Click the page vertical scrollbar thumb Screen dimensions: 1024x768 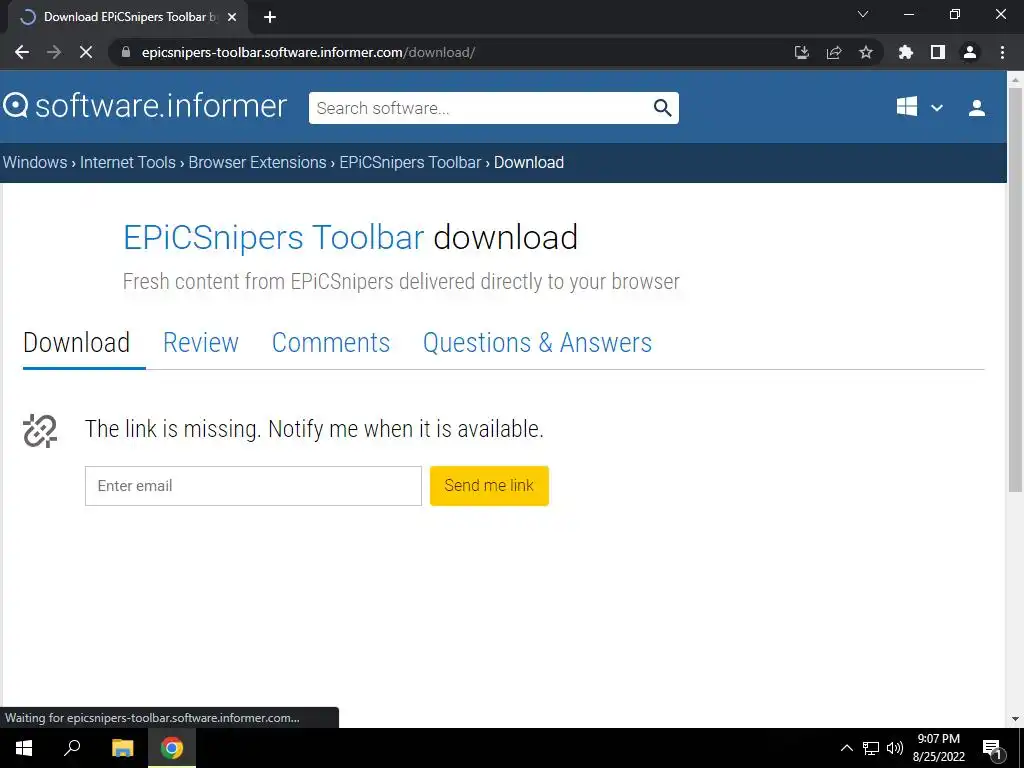[1015, 289]
